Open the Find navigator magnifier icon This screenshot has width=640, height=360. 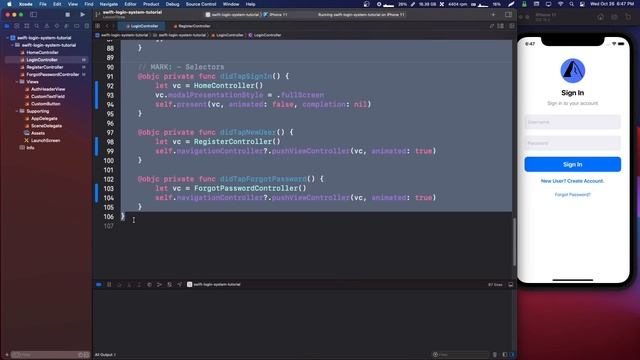[x=37, y=26]
